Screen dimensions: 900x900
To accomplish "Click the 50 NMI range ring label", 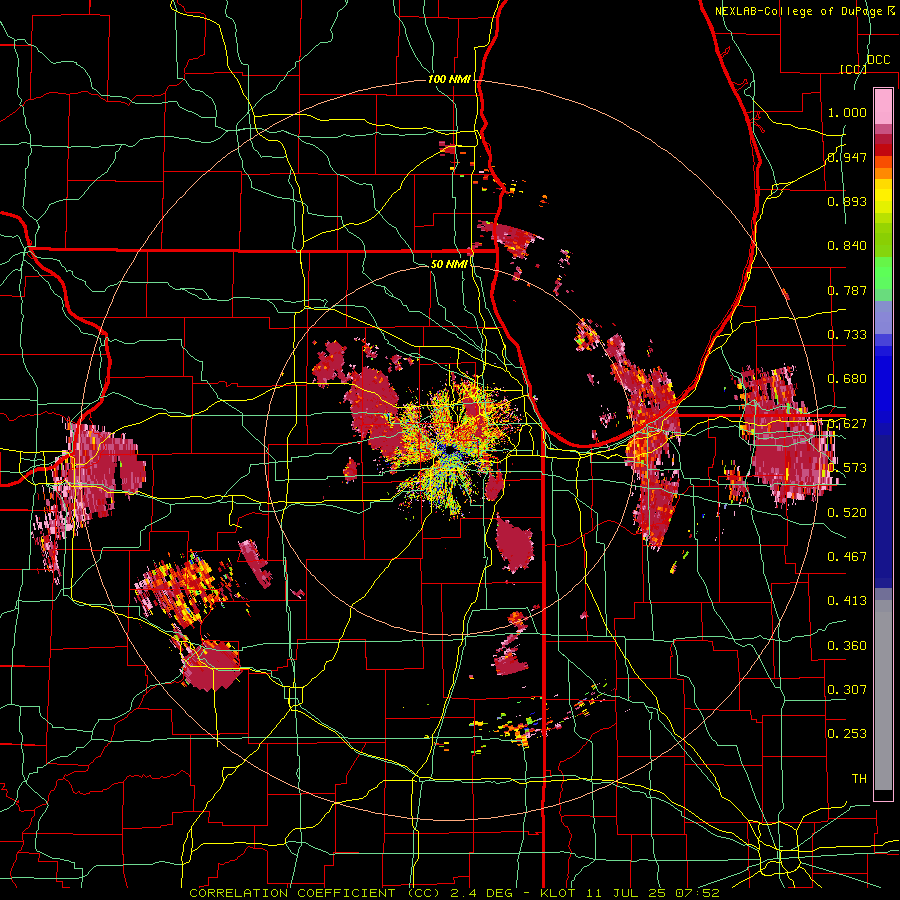I will click(449, 264).
